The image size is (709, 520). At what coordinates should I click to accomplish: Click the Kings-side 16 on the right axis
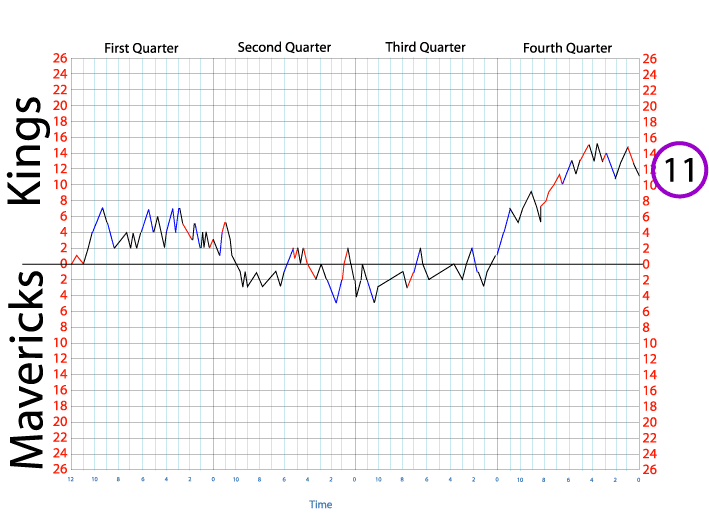[648, 138]
